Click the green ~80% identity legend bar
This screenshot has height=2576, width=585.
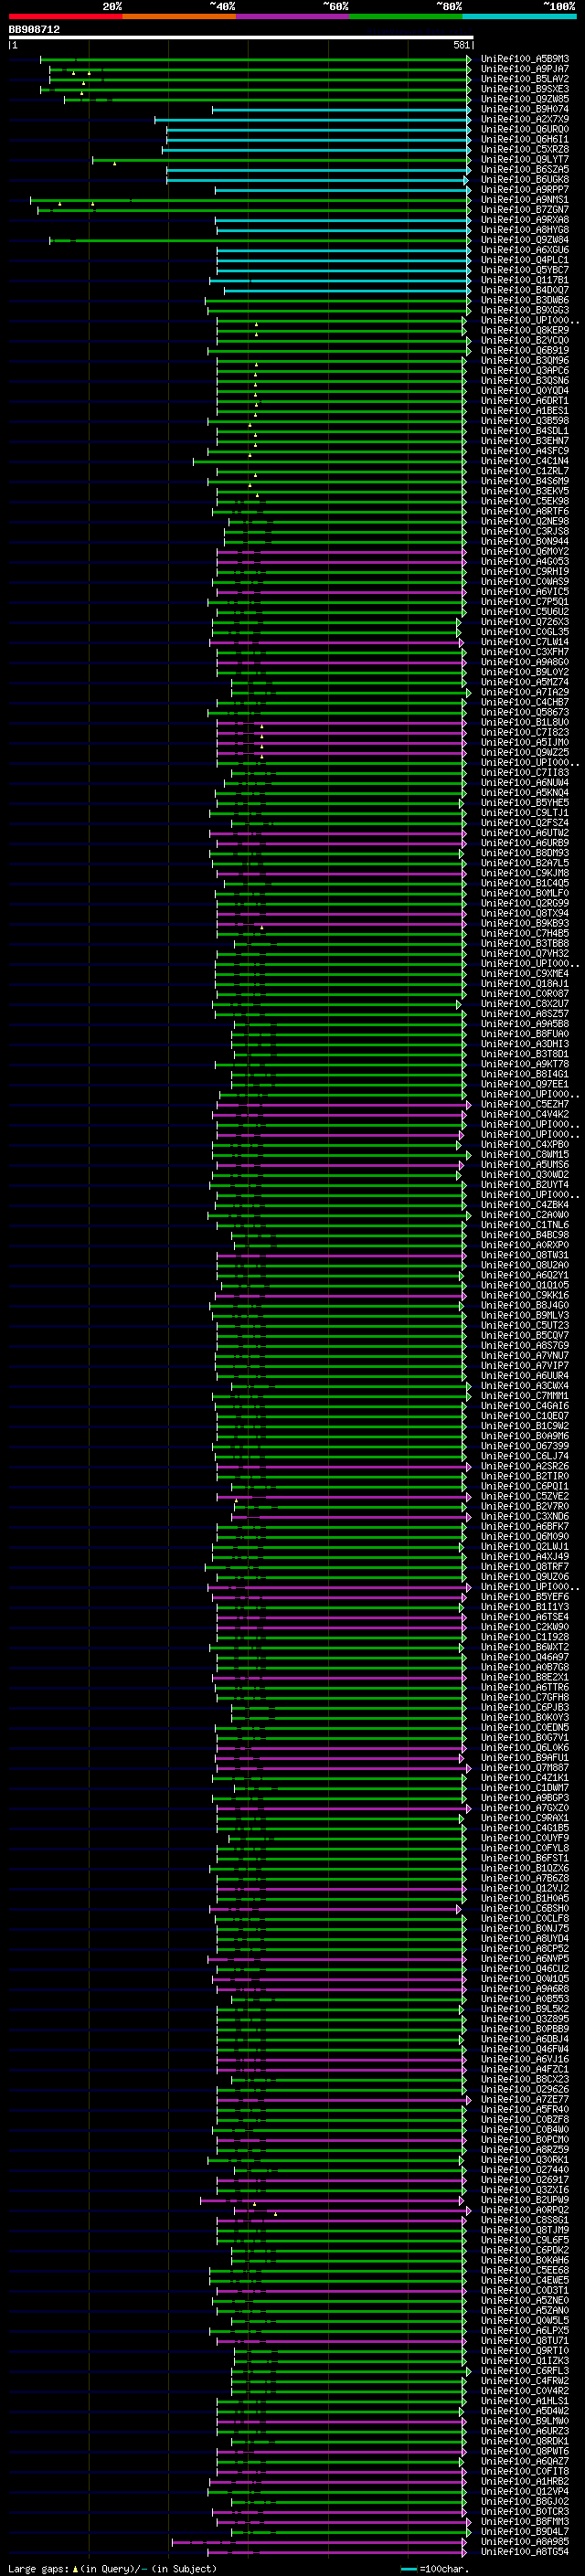click(x=406, y=17)
